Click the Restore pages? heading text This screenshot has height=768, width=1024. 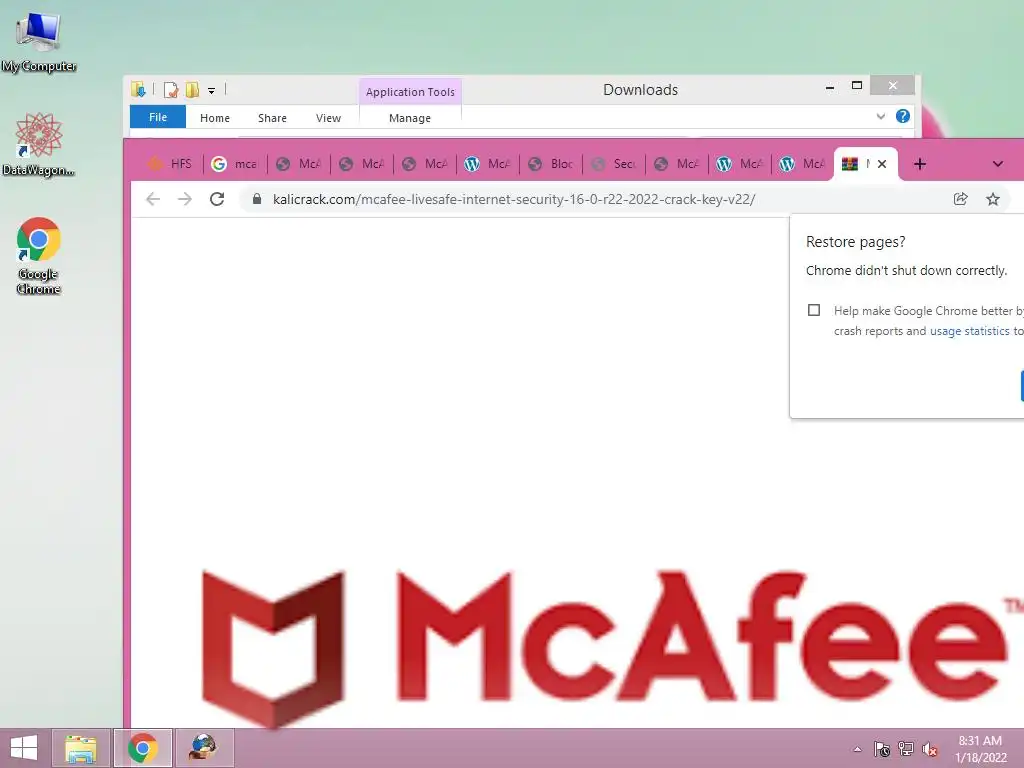coord(856,242)
